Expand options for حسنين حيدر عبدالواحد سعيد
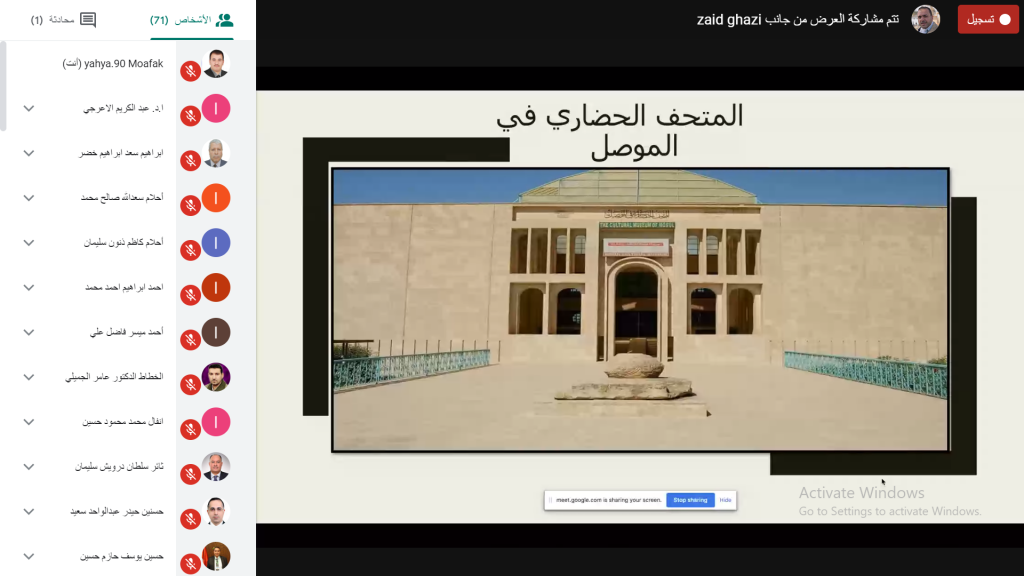Screen dimensions: 1024x576 29,511
